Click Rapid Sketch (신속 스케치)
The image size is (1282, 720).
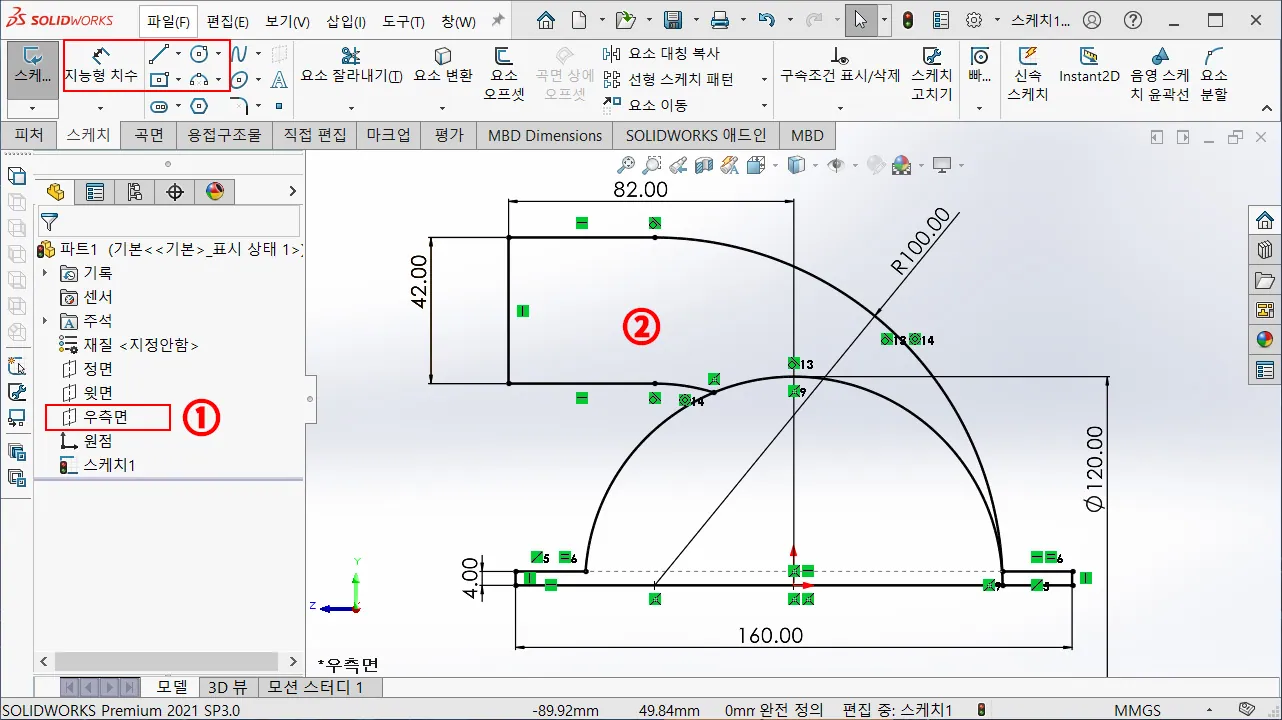(x=1027, y=74)
